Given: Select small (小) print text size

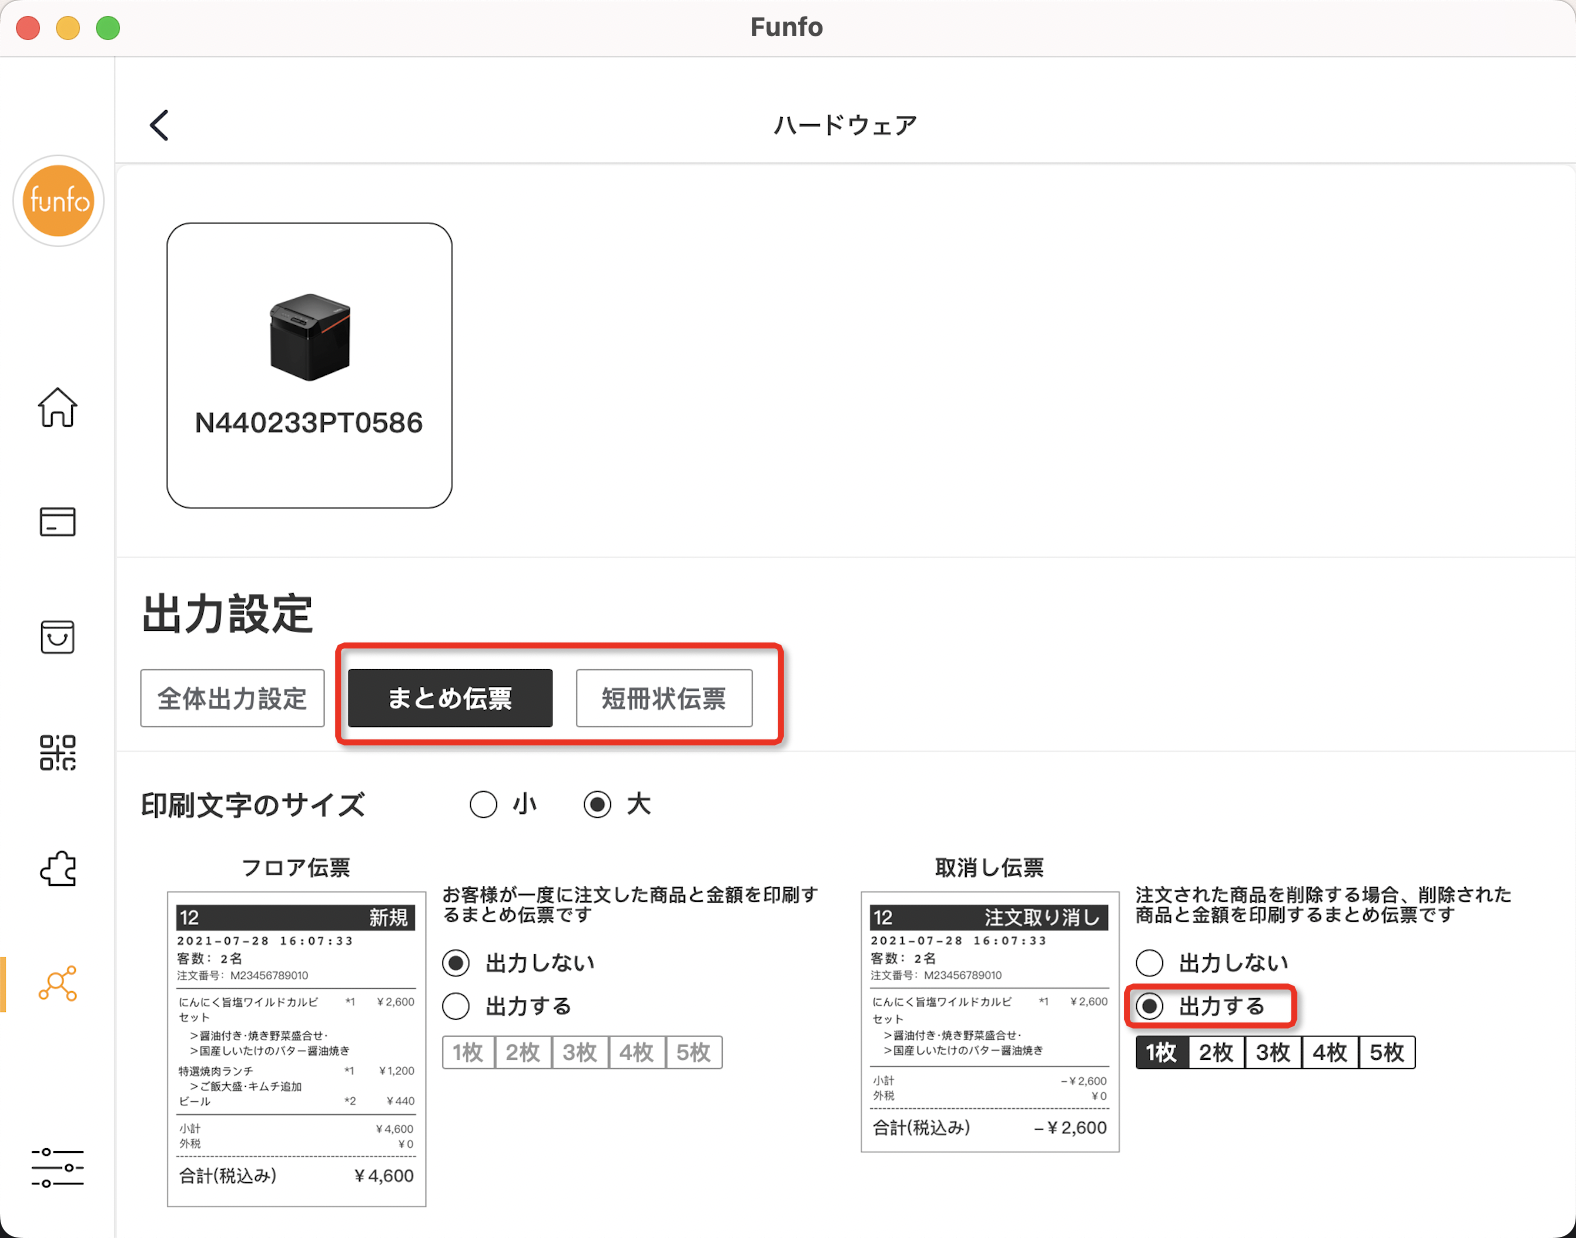Looking at the screenshot, I should click(x=484, y=804).
